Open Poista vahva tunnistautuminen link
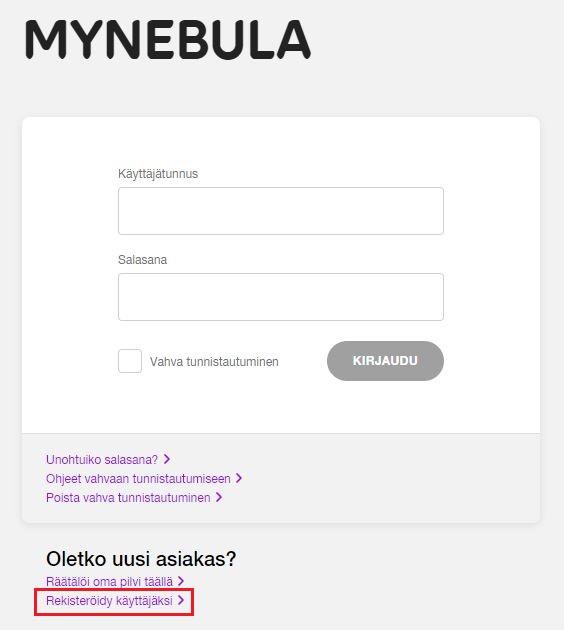The height and width of the screenshot is (630, 564). pyautogui.click(x=128, y=497)
